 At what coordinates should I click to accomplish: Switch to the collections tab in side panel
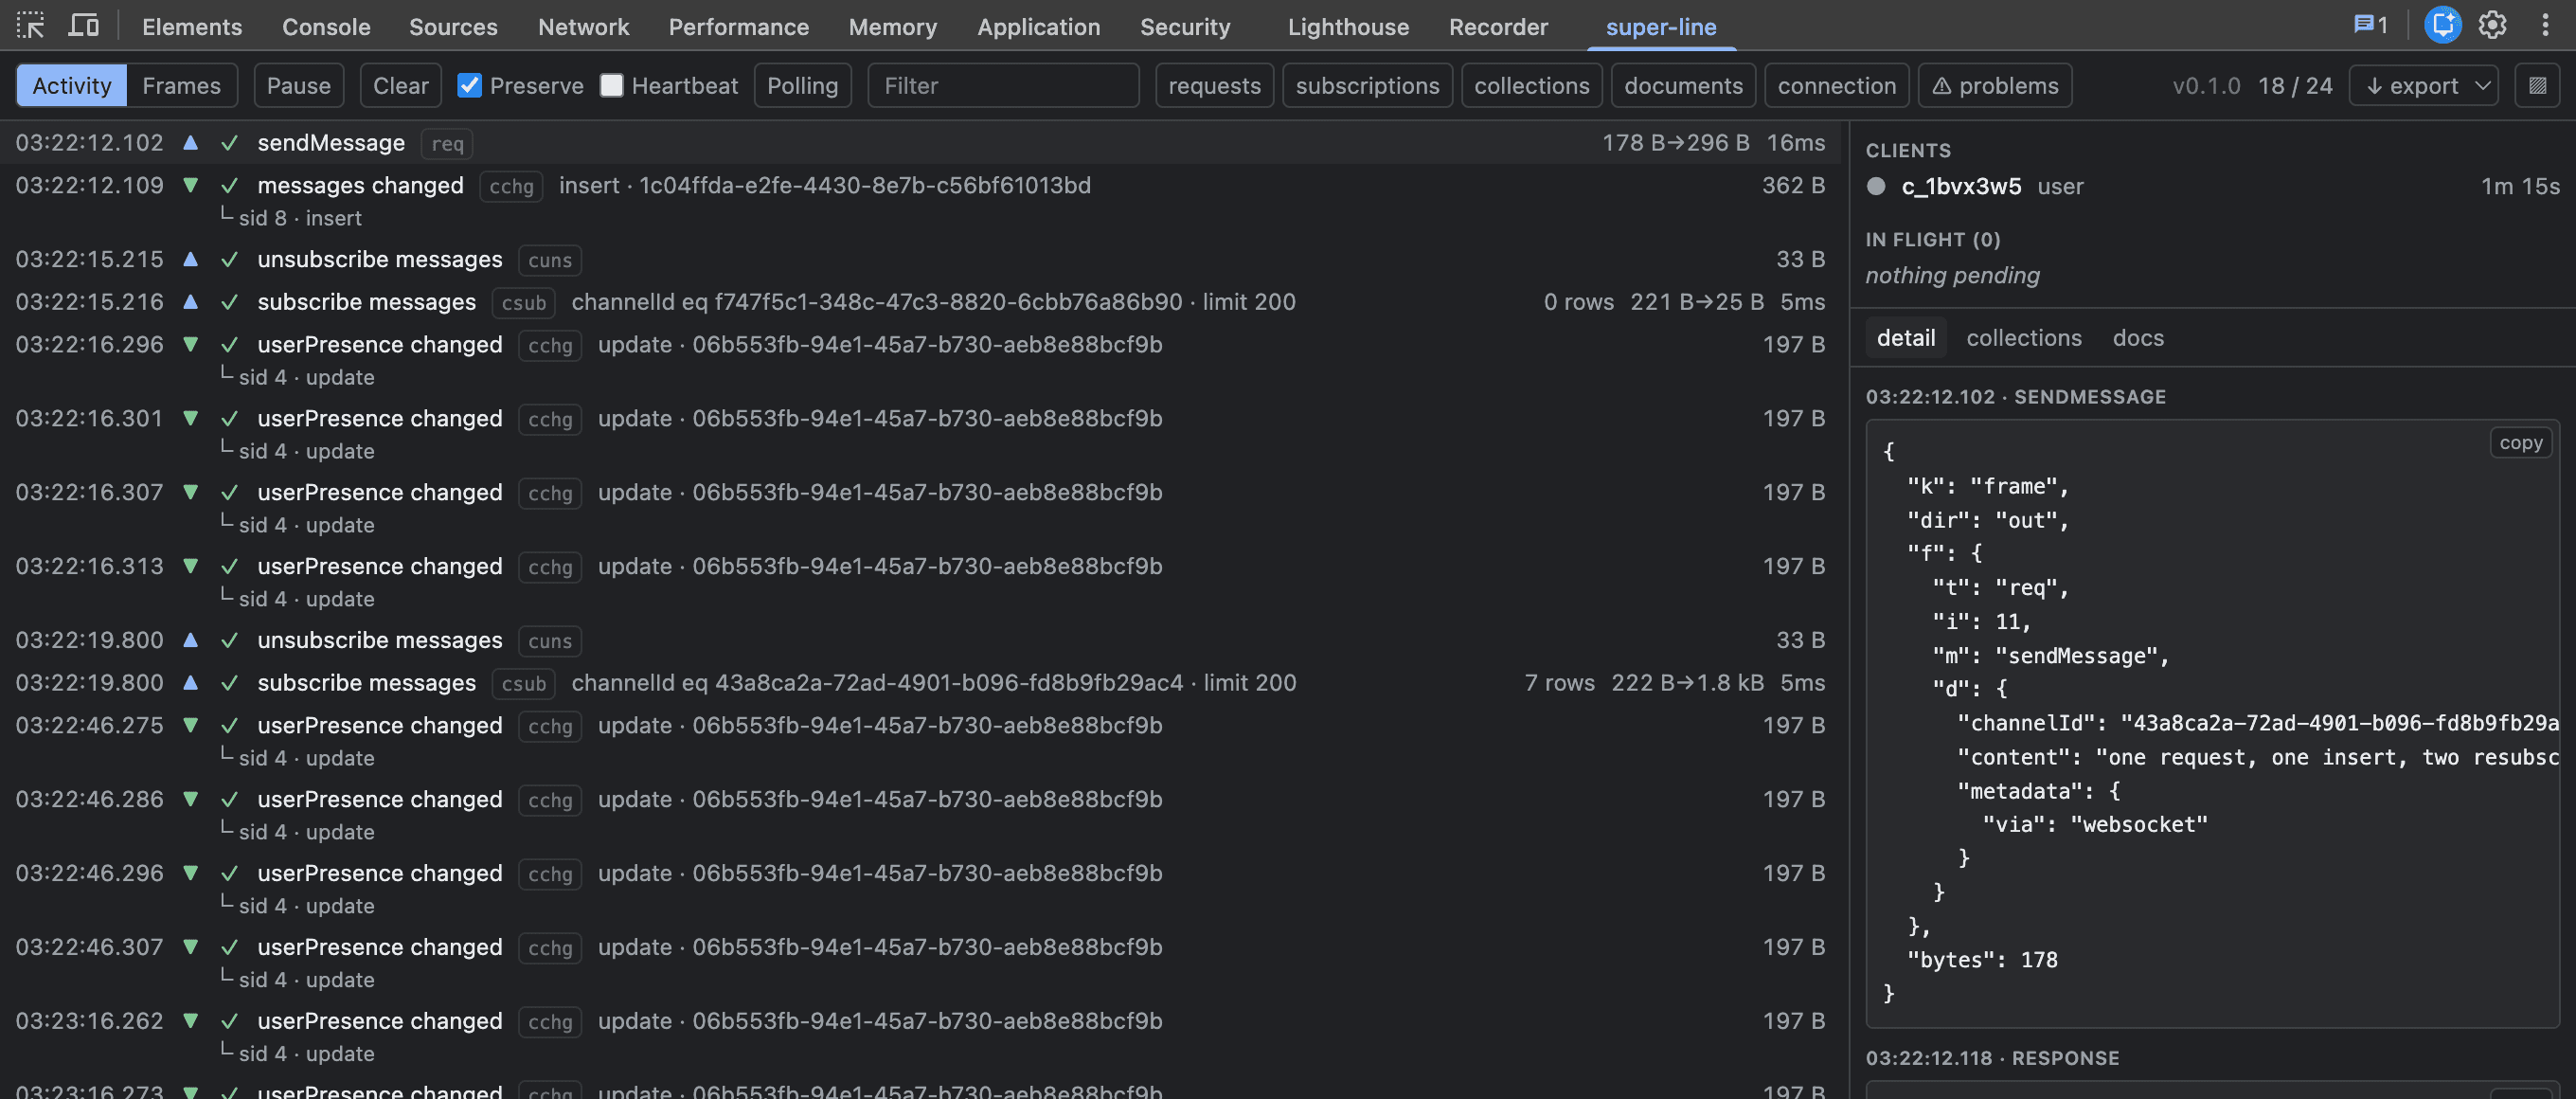tap(2023, 339)
